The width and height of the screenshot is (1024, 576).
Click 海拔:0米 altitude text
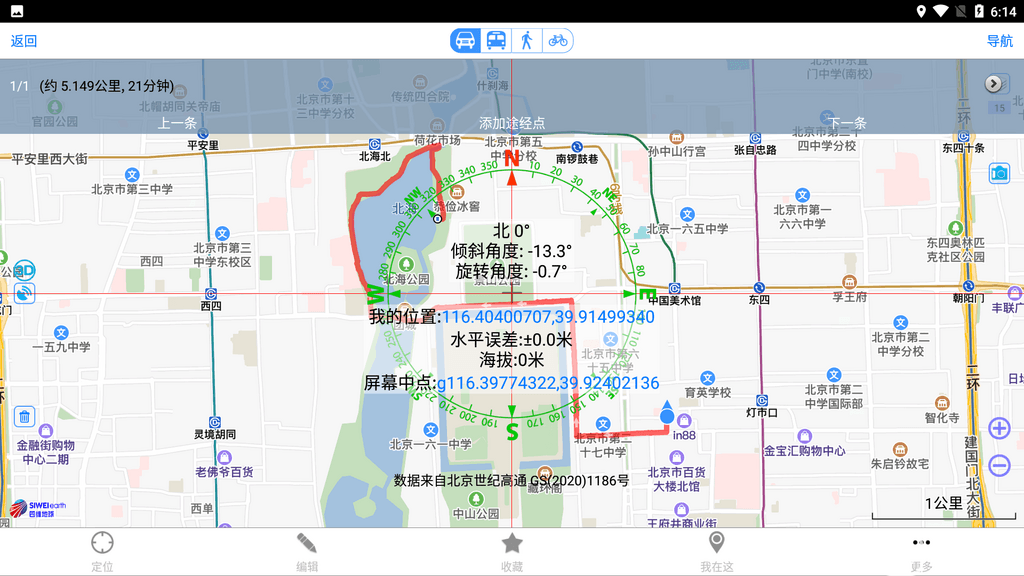(511, 360)
